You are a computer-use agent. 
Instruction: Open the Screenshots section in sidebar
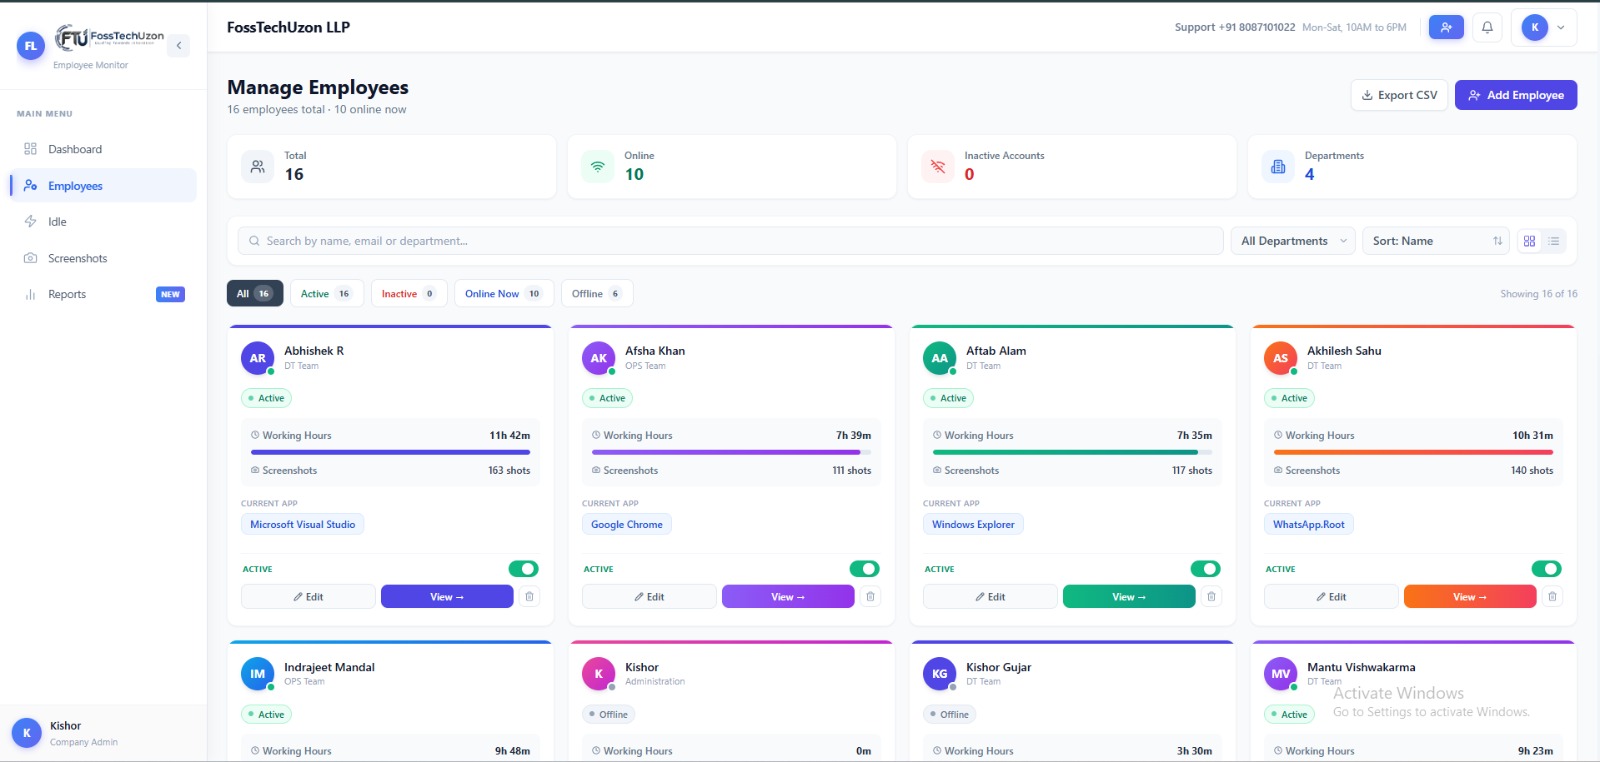(x=103, y=258)
